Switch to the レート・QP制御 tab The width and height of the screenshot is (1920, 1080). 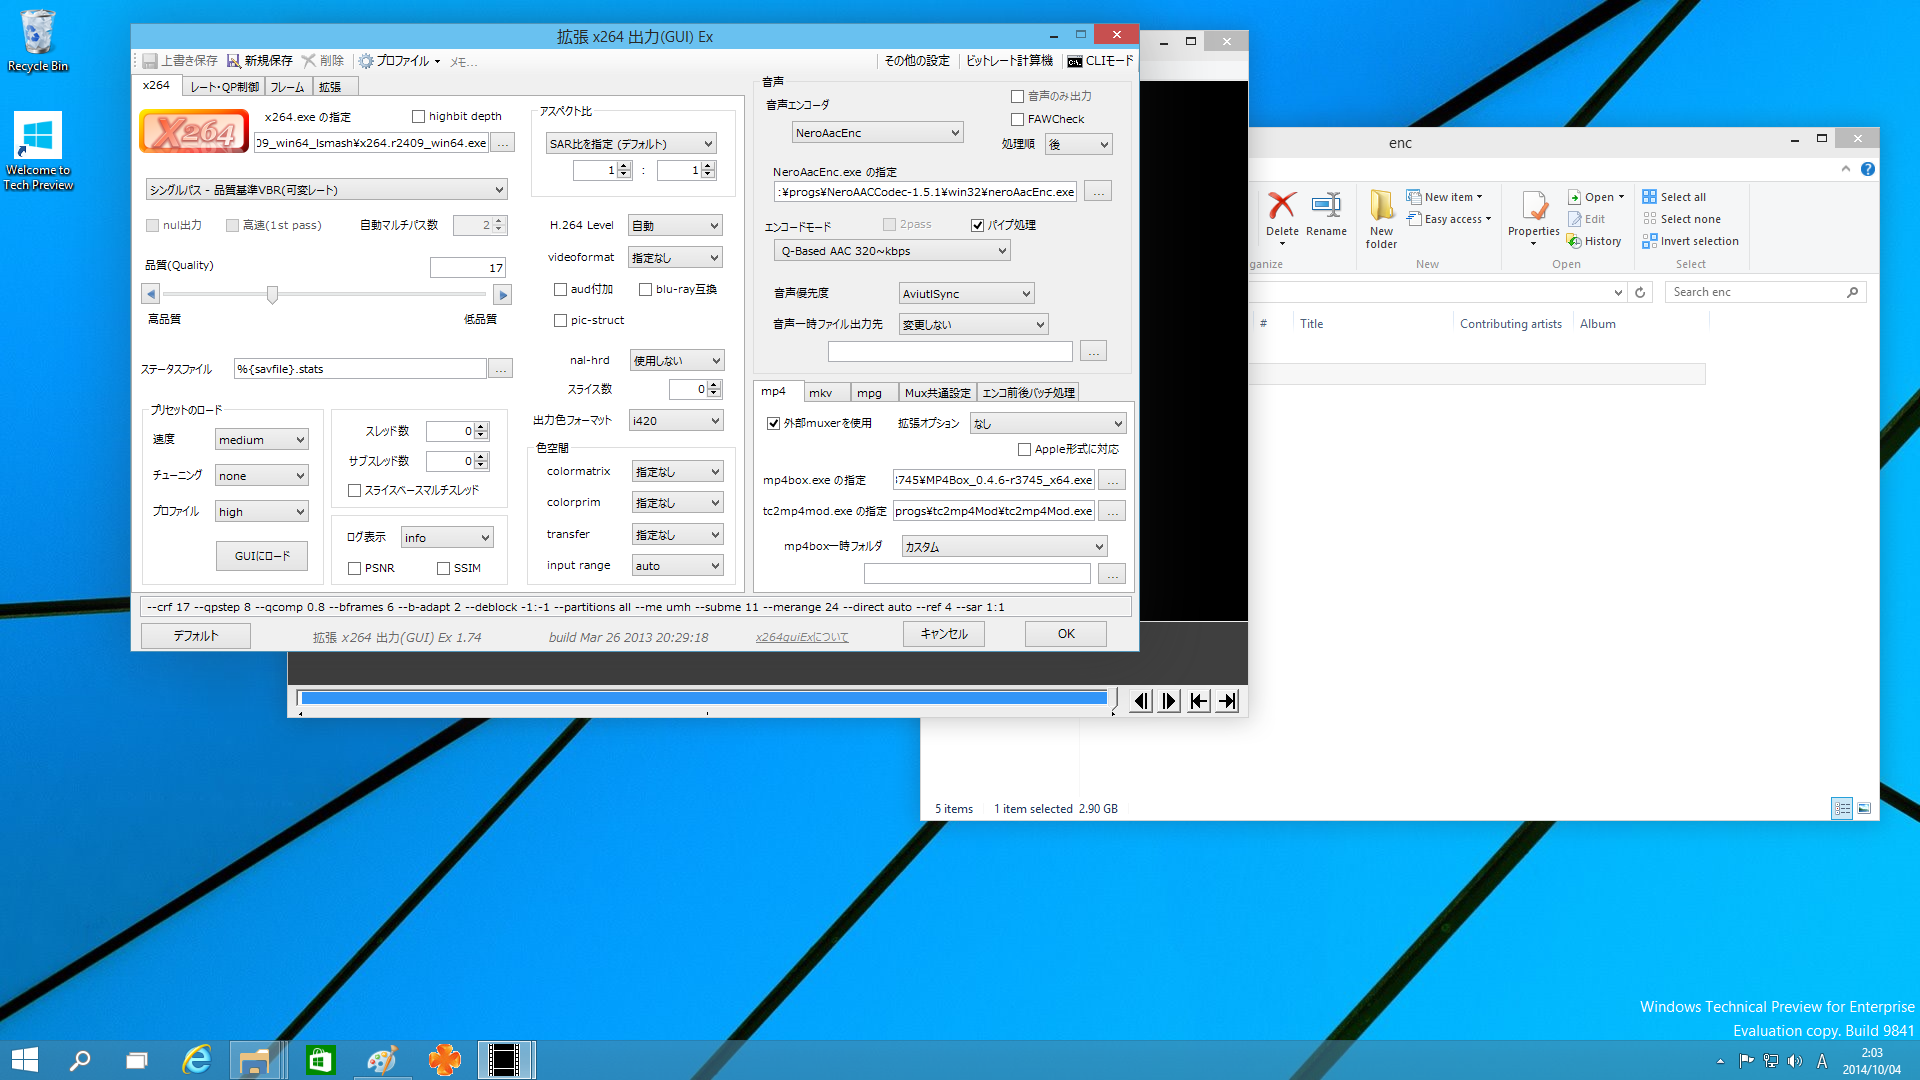pyautogui.click(x=224, y=87)
